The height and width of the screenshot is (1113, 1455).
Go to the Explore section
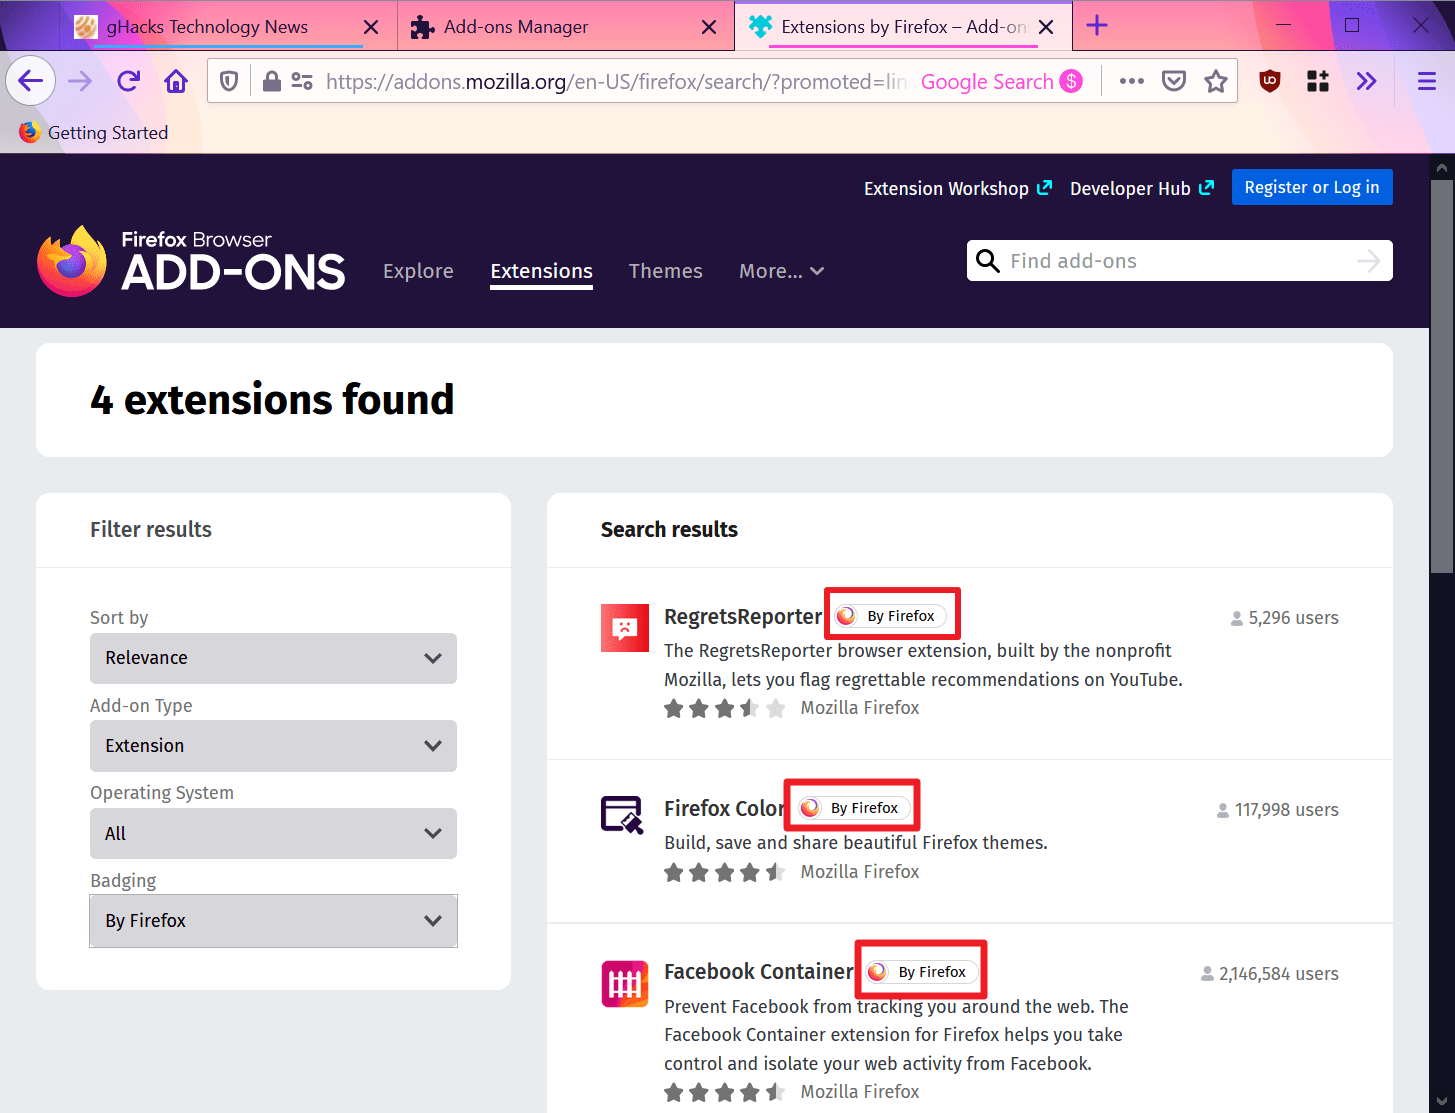point(418,271)
